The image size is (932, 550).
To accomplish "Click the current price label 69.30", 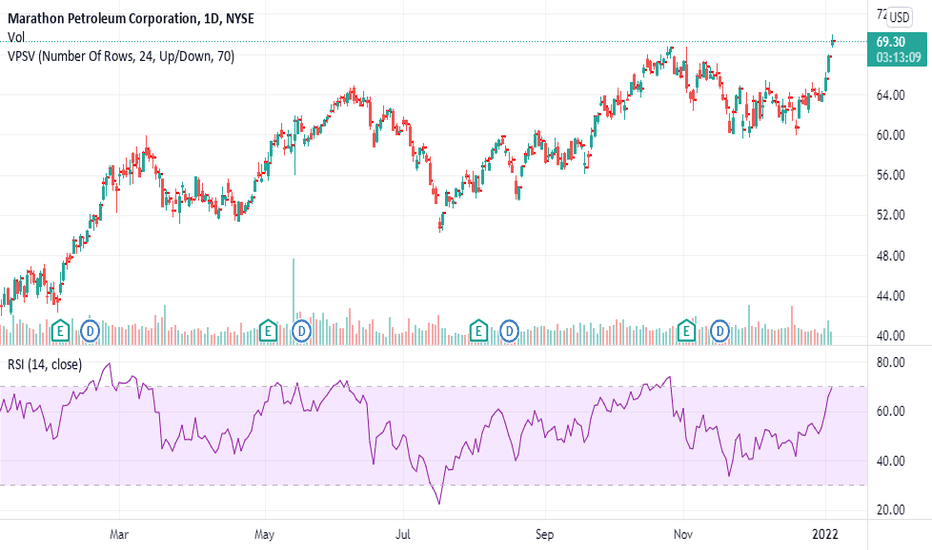I will click(890, 42).
